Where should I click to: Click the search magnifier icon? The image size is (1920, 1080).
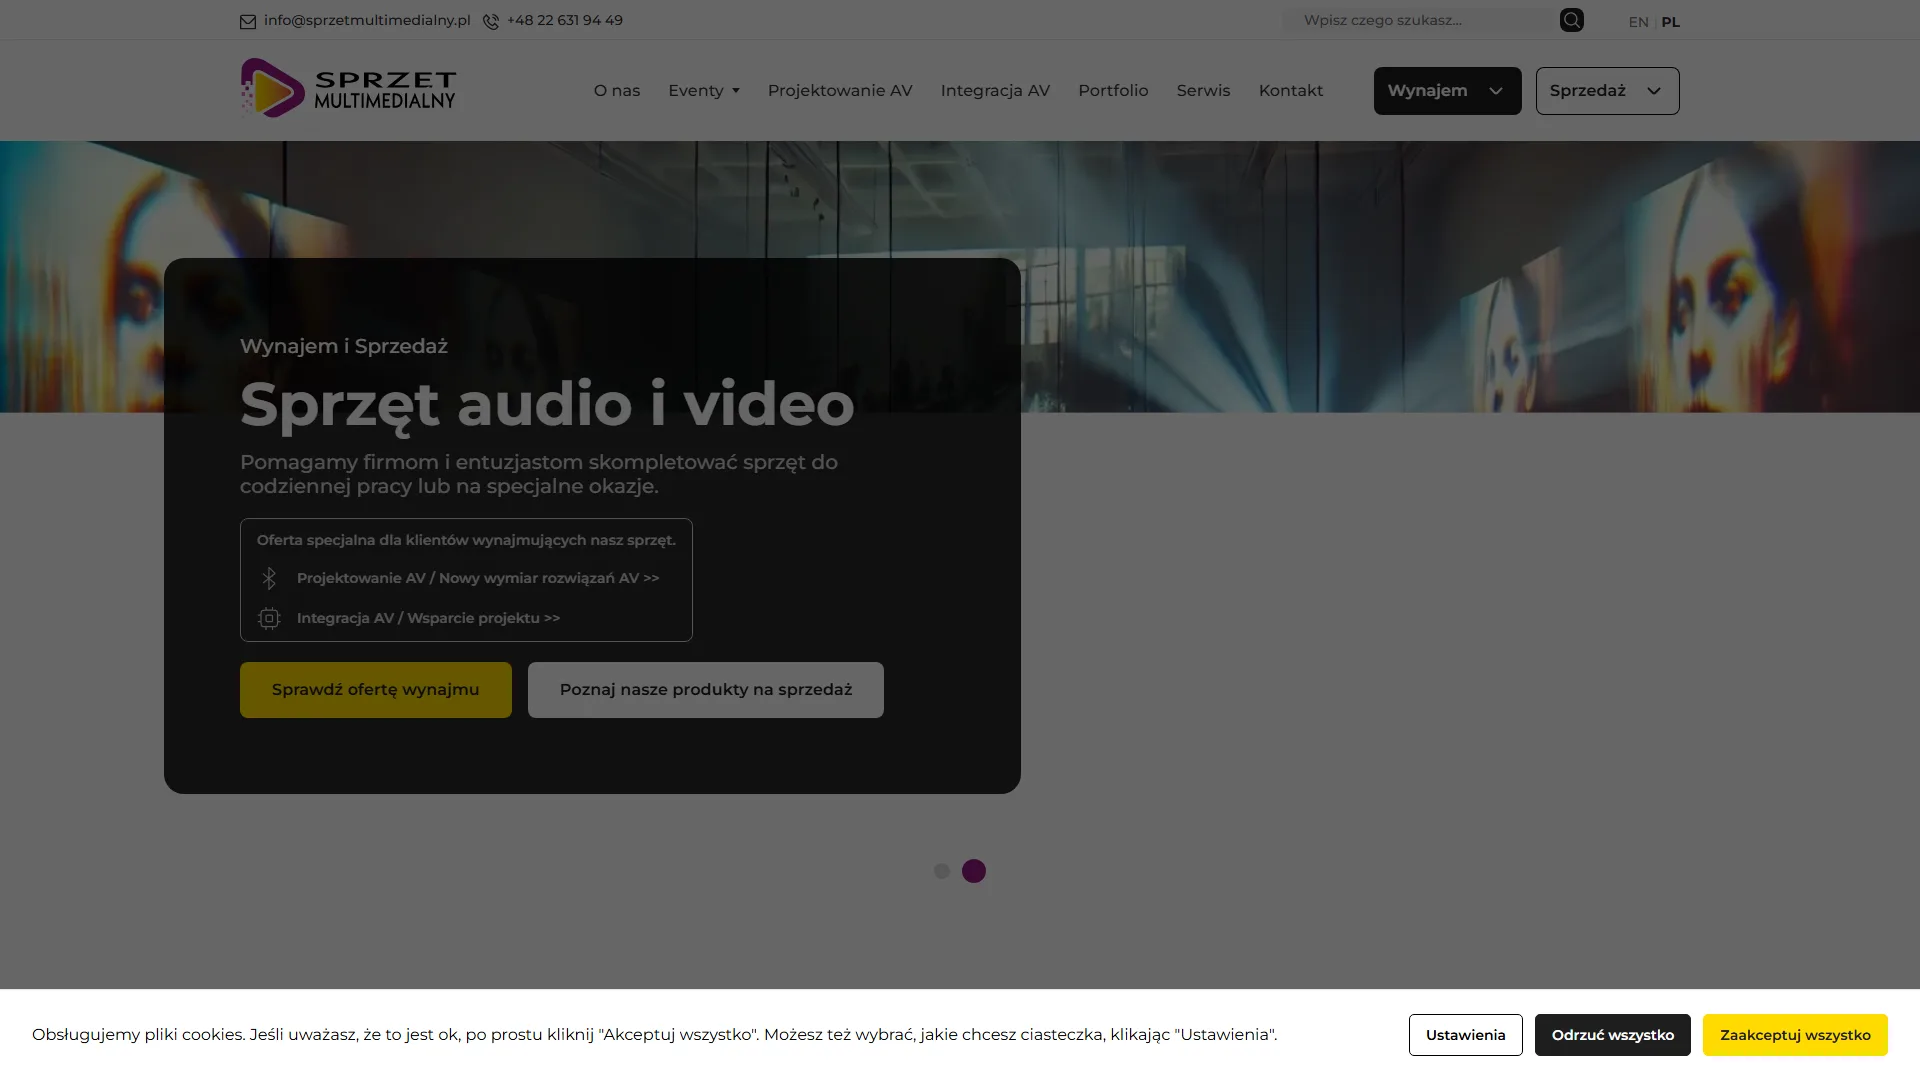(1571, 20)
